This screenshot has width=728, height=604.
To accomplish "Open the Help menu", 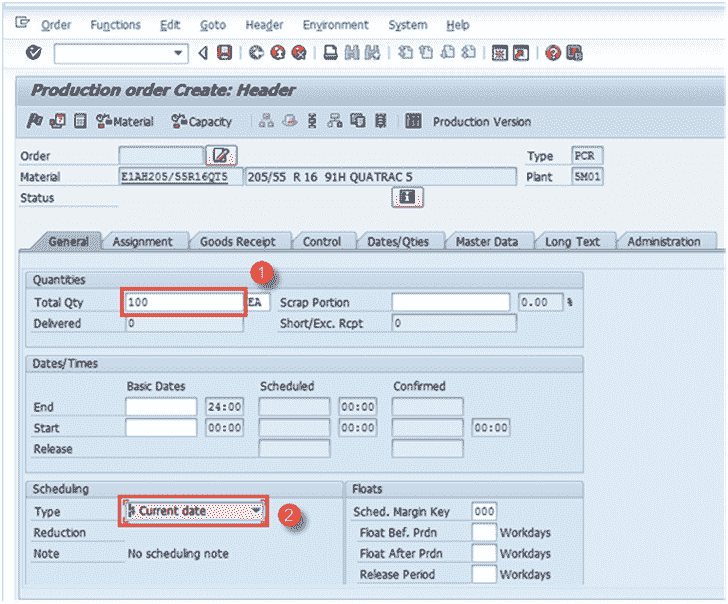I will tap(458, 25).
